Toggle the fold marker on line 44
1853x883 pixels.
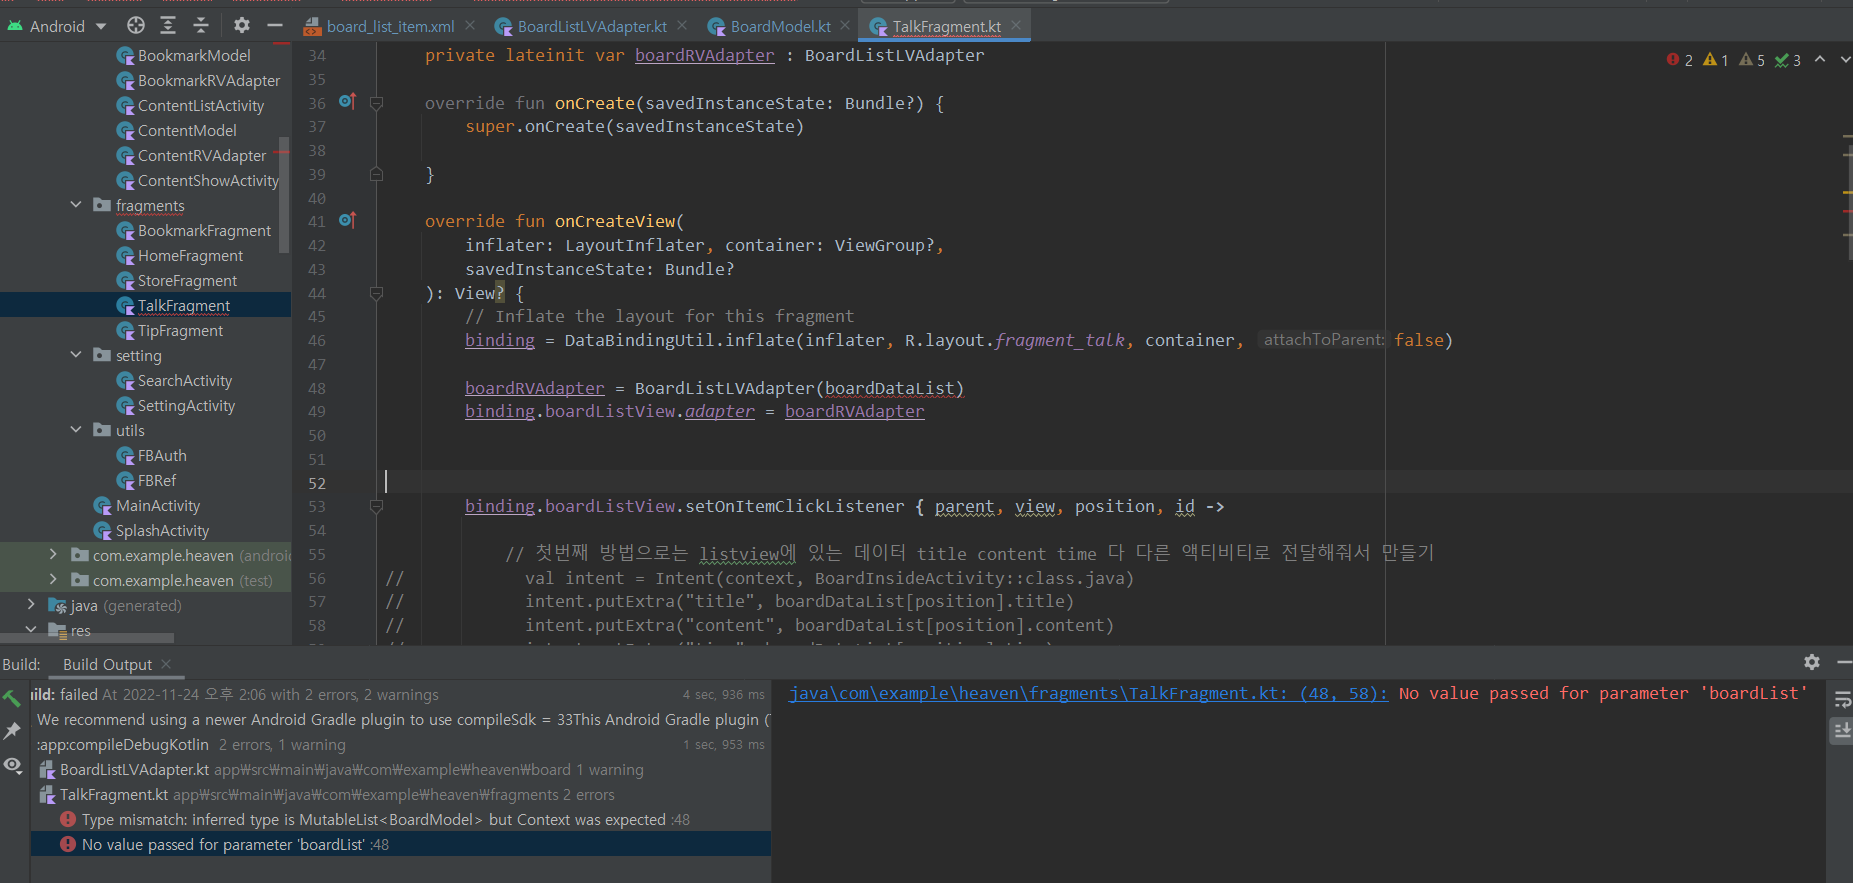tap(376, 293)
